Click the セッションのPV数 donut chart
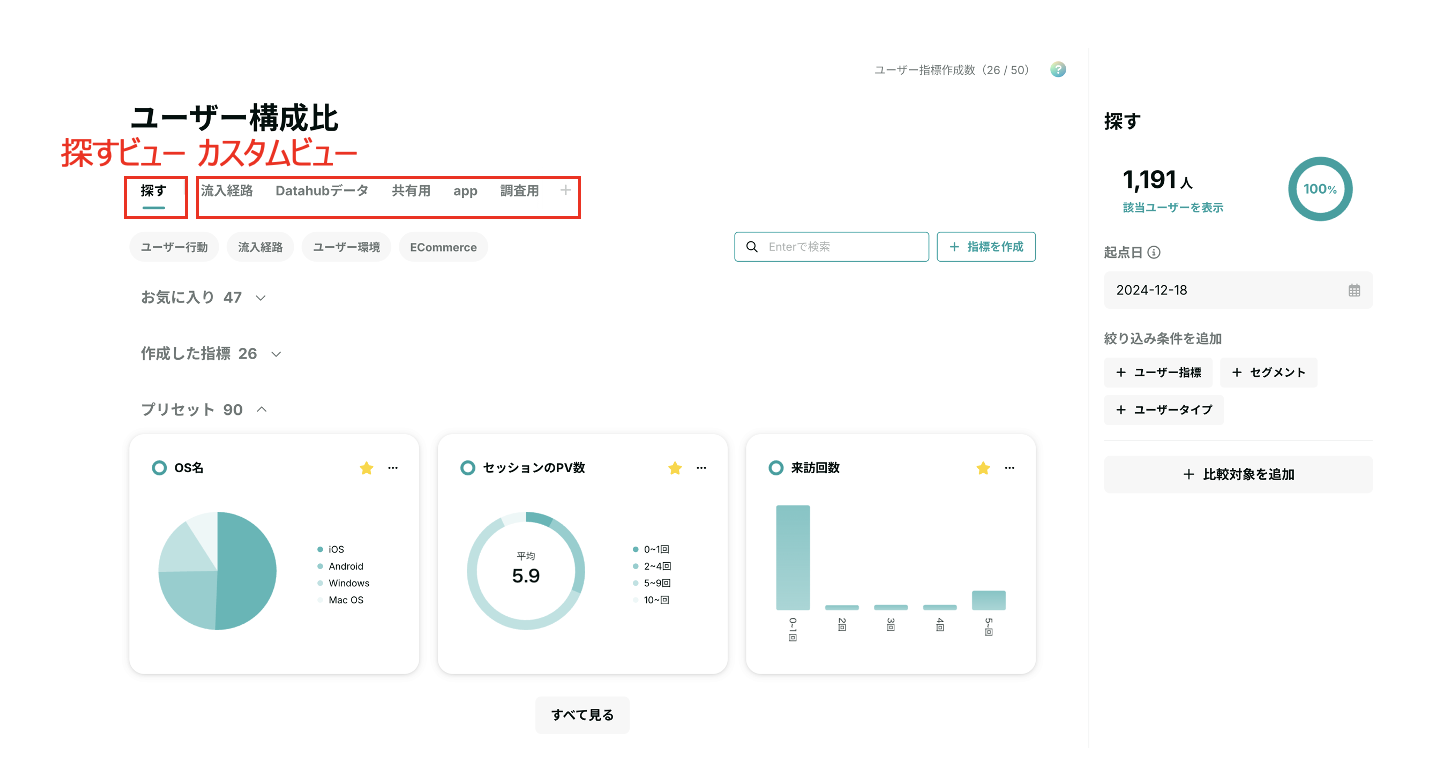 tap(526, 571)
